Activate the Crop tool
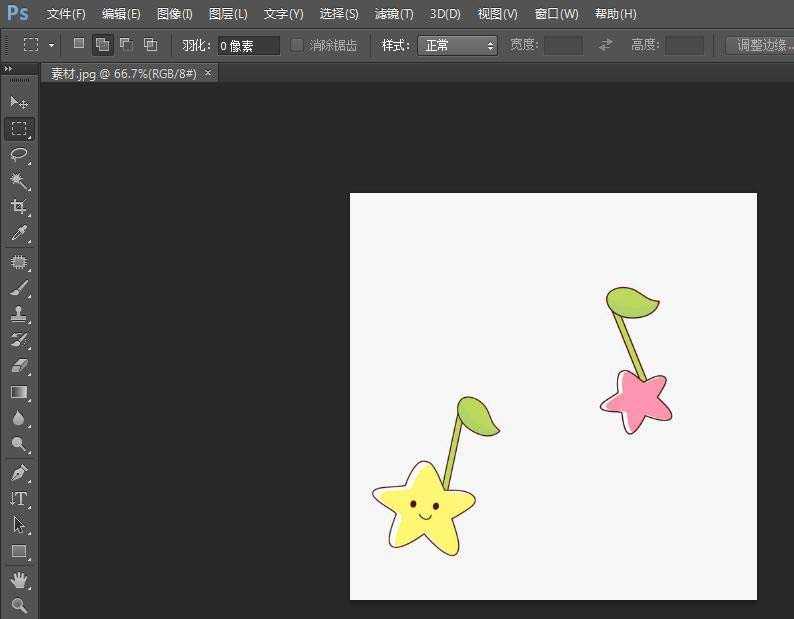This screenshot has width=794, height=619. (x=19, y=207)
